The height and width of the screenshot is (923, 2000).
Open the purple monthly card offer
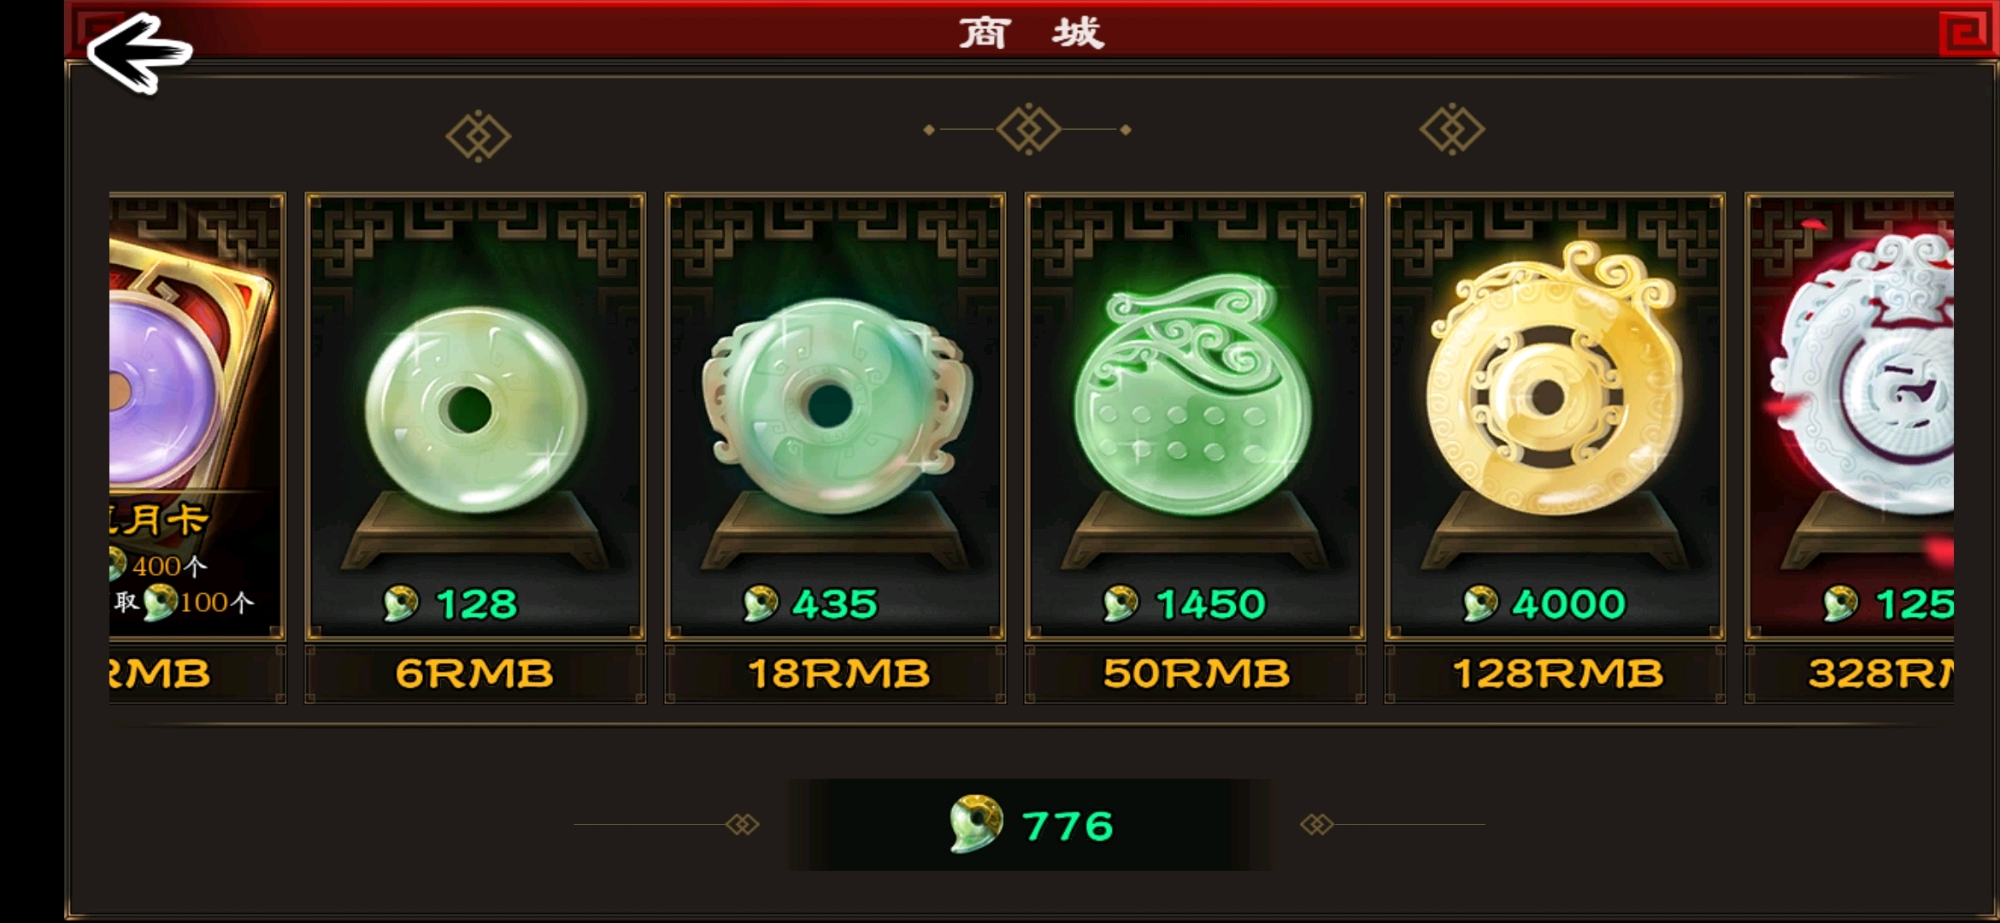point(197,416)
